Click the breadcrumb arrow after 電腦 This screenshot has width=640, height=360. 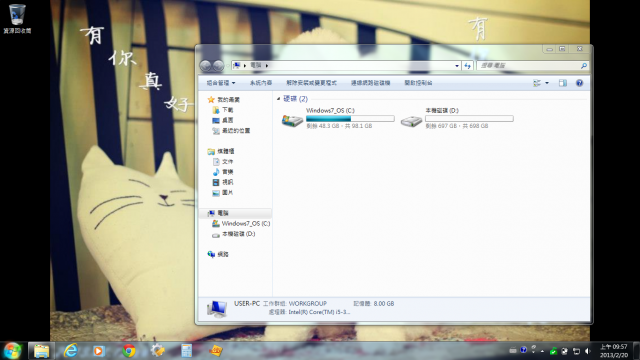pyautogui.click(x=267, y=65)
